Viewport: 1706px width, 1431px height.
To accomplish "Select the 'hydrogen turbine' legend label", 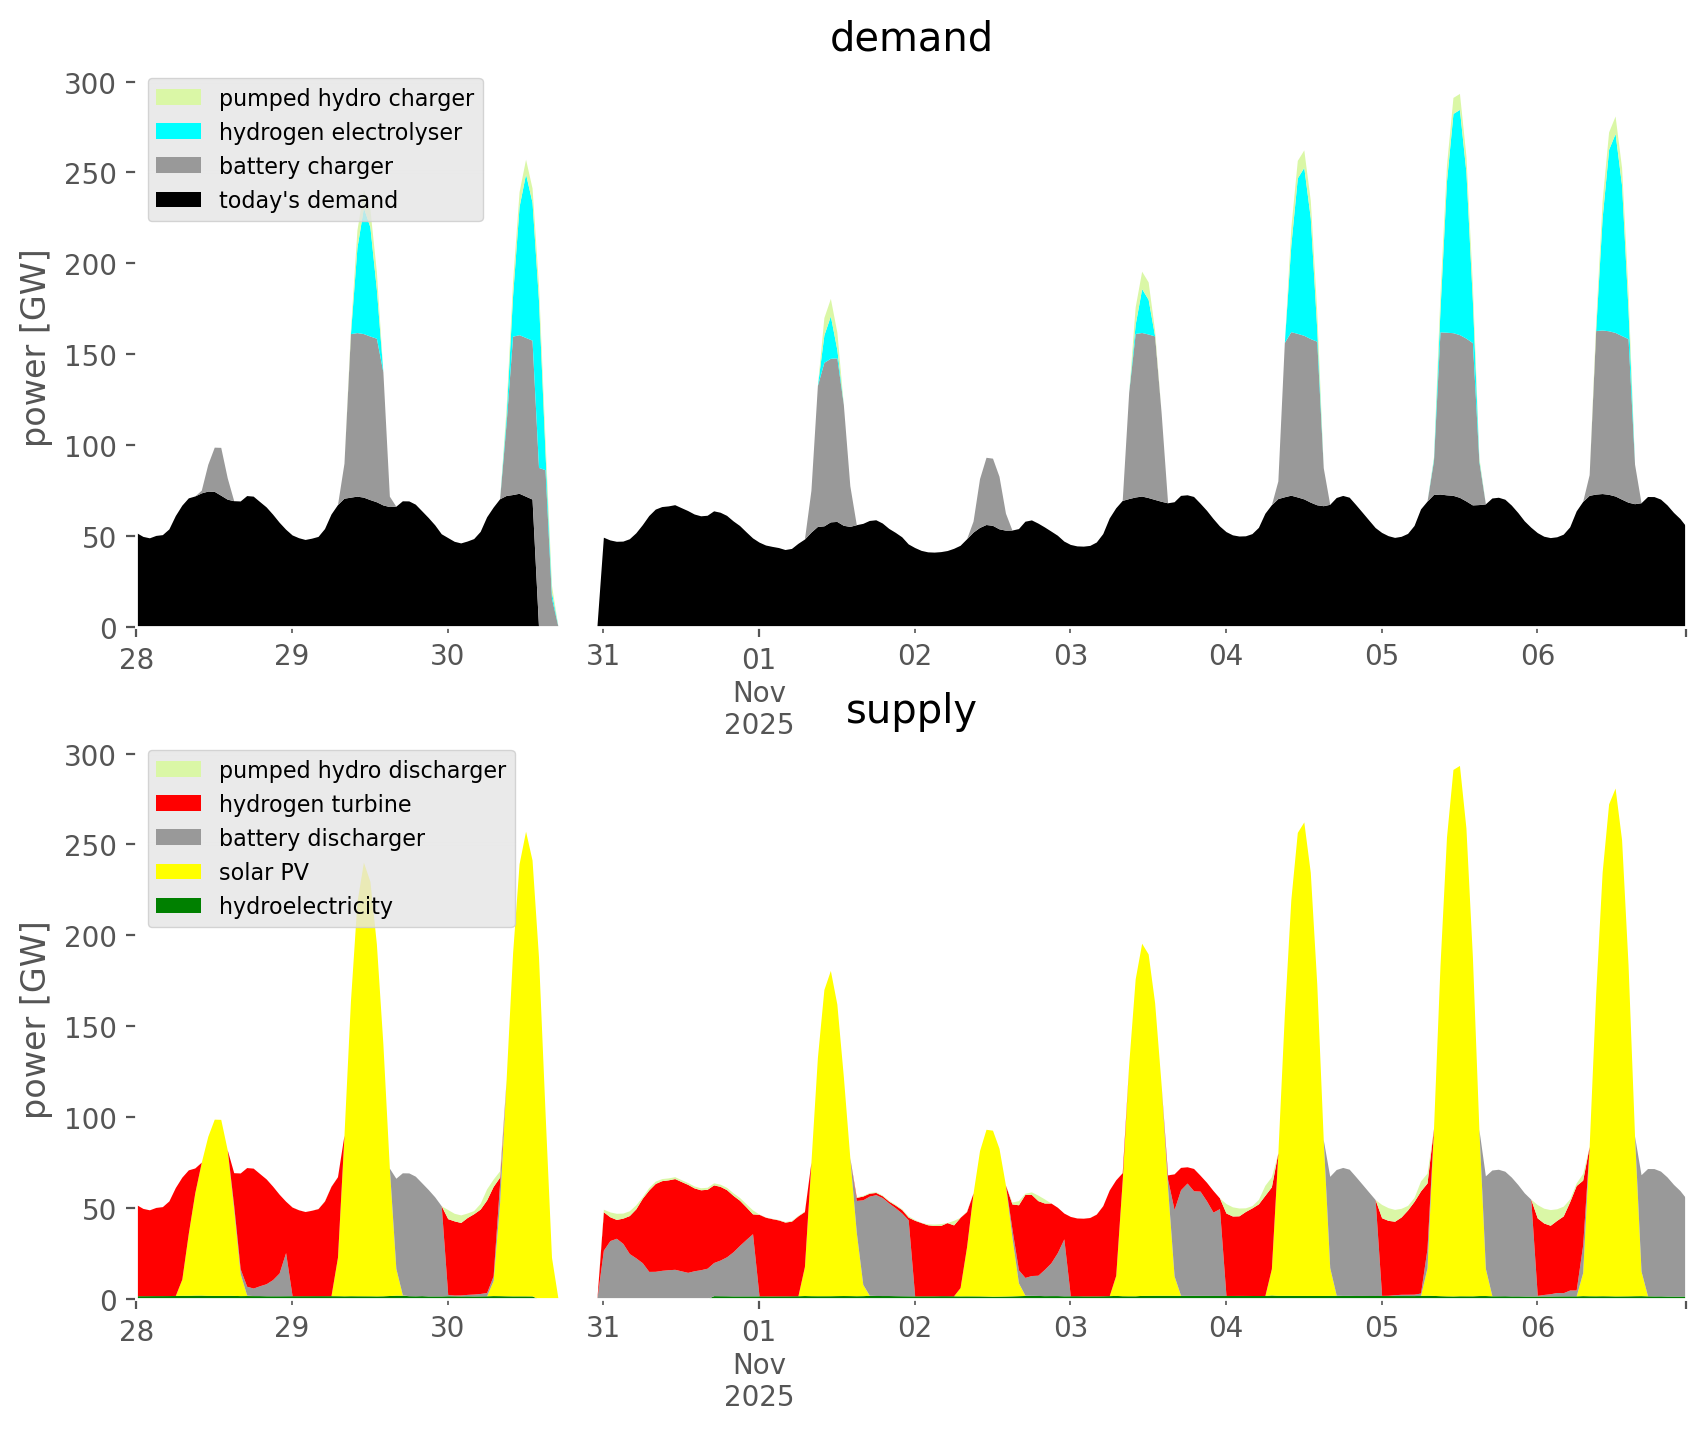I will (x=315, y=804).
